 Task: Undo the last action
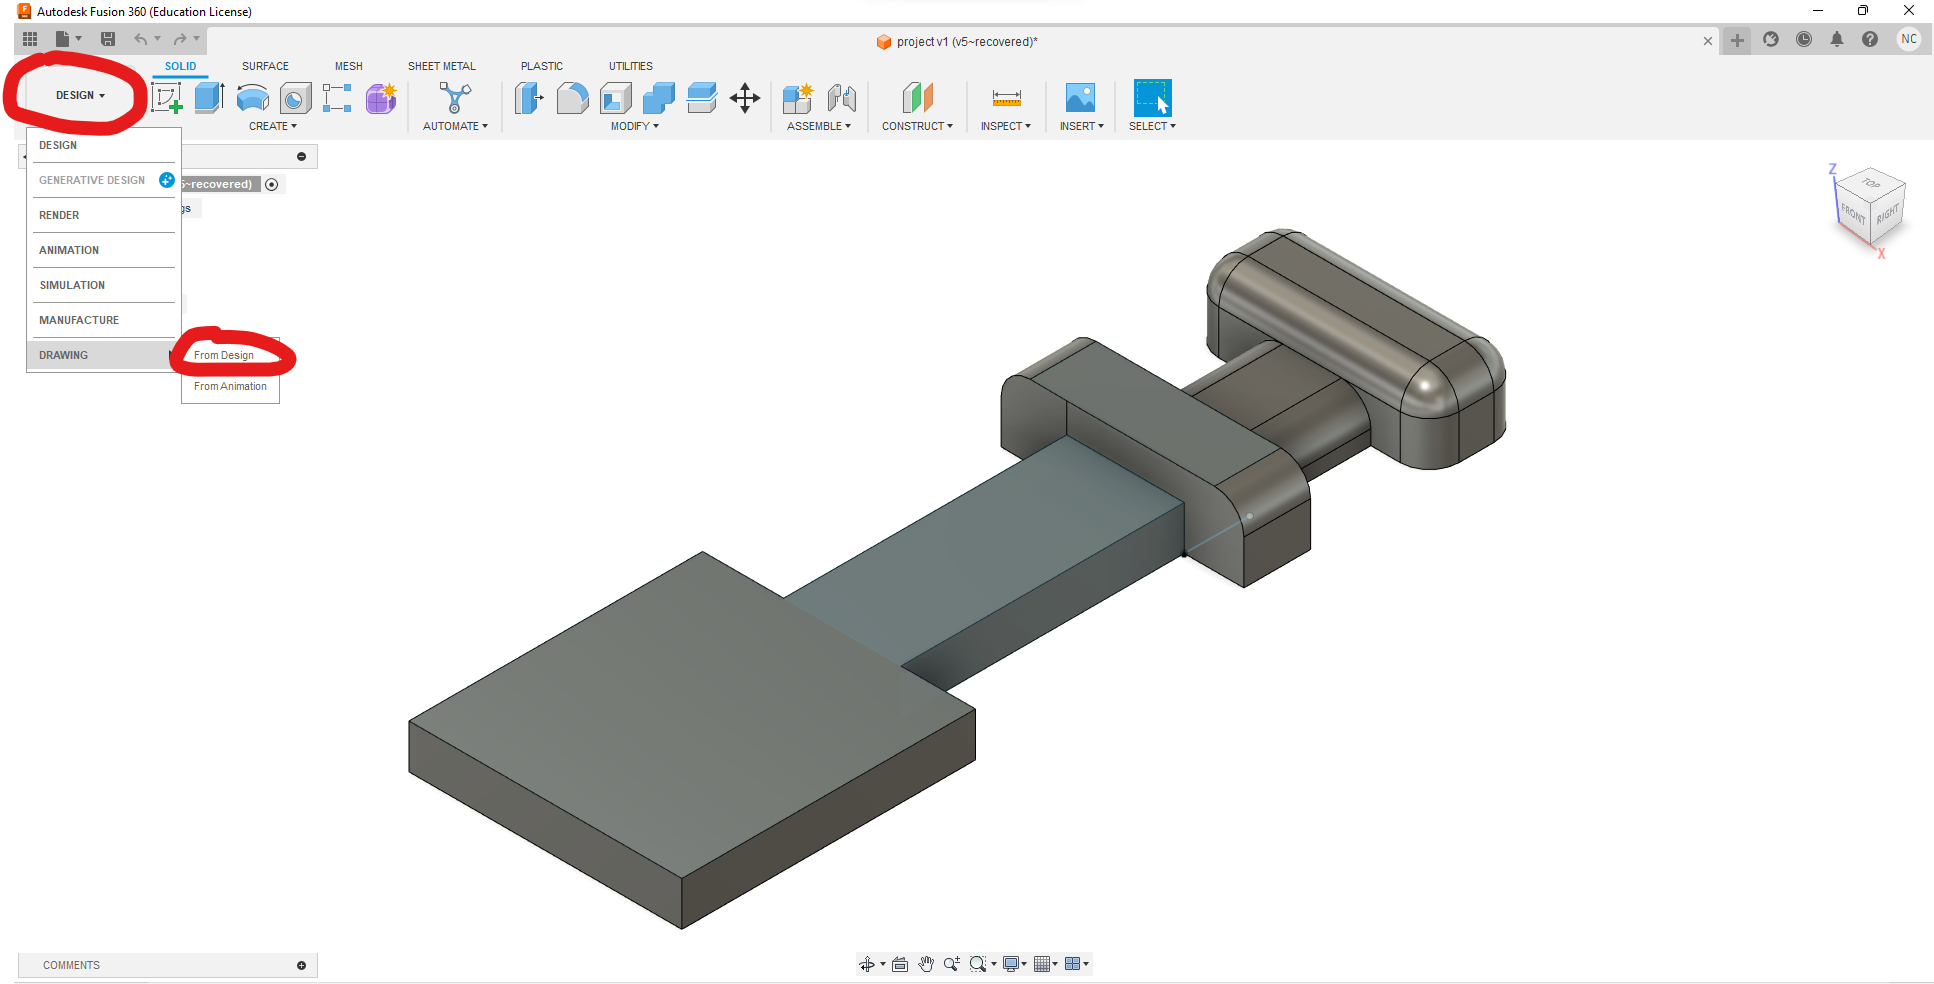click(x=141, y=39)
